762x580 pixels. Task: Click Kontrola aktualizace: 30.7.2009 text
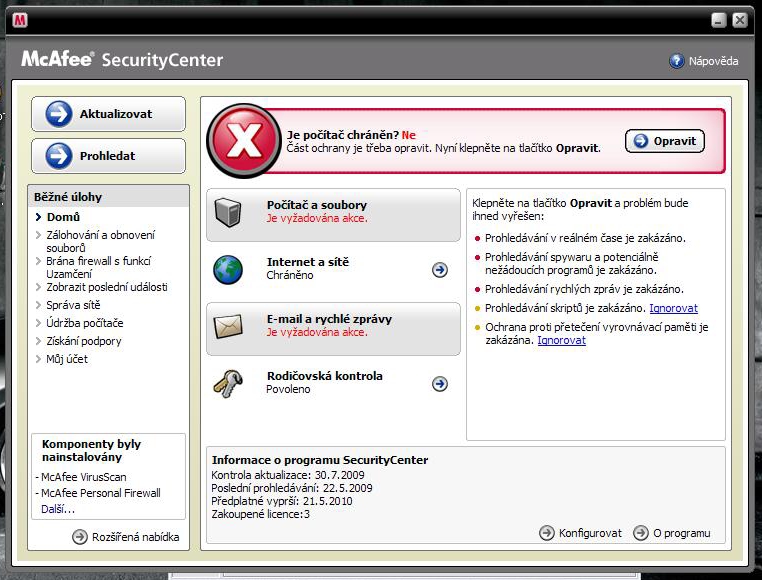click(288, 475)
